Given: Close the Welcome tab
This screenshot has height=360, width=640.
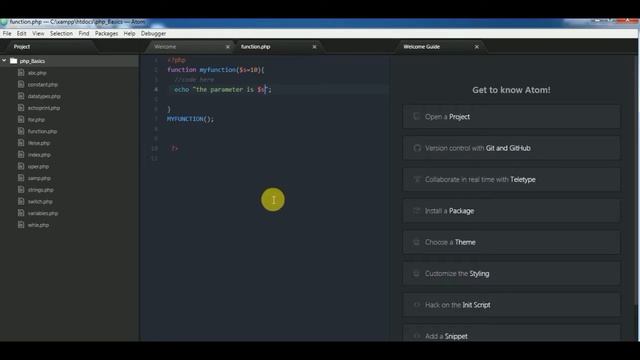Looking at the screenshot, I should tap(228, 47).
